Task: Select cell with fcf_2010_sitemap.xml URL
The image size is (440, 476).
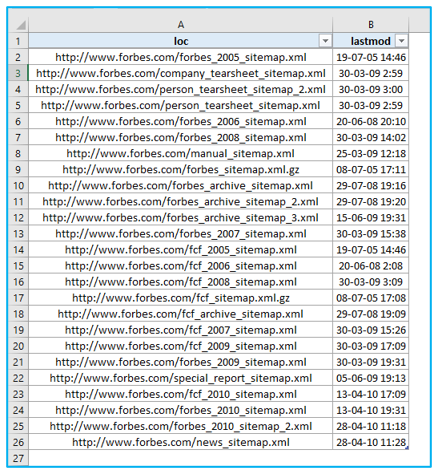Action: pyautogui.click(x=181, y=394)
